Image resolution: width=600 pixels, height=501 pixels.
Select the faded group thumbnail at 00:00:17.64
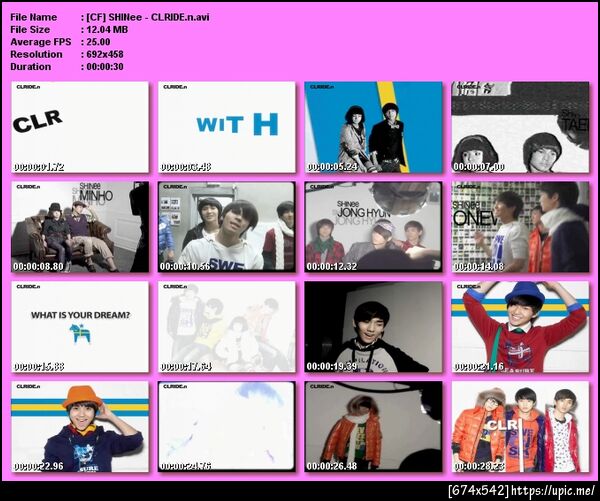(227, 327)
